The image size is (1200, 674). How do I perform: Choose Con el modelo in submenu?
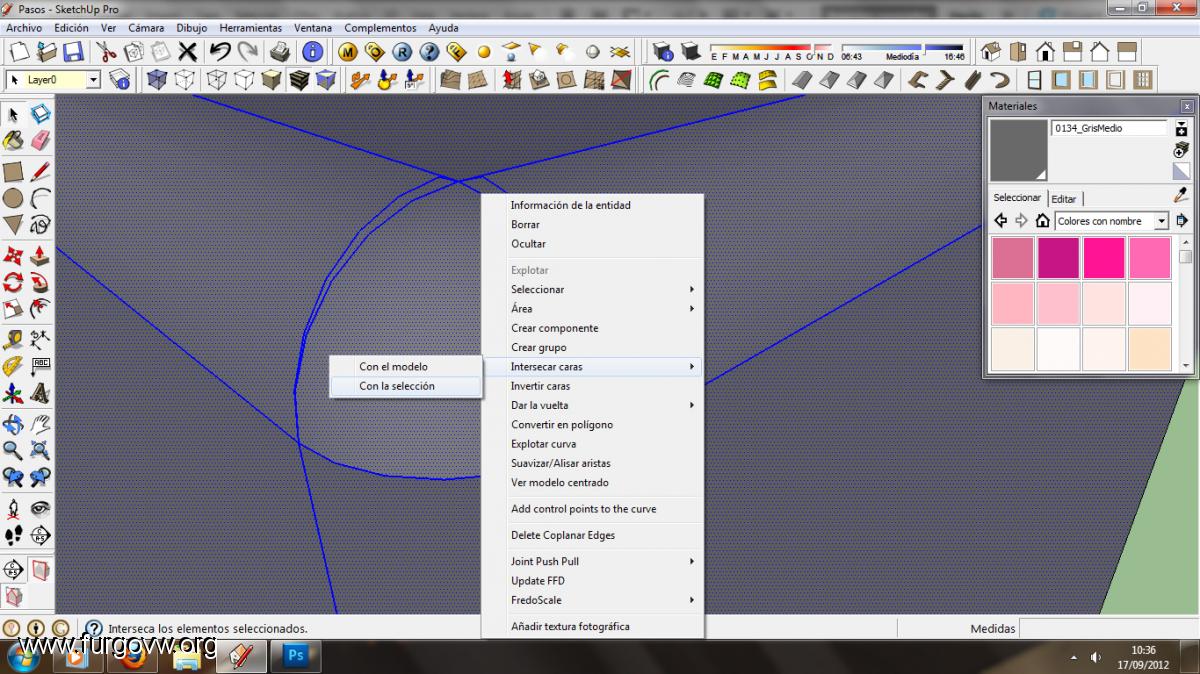[406, 367]
